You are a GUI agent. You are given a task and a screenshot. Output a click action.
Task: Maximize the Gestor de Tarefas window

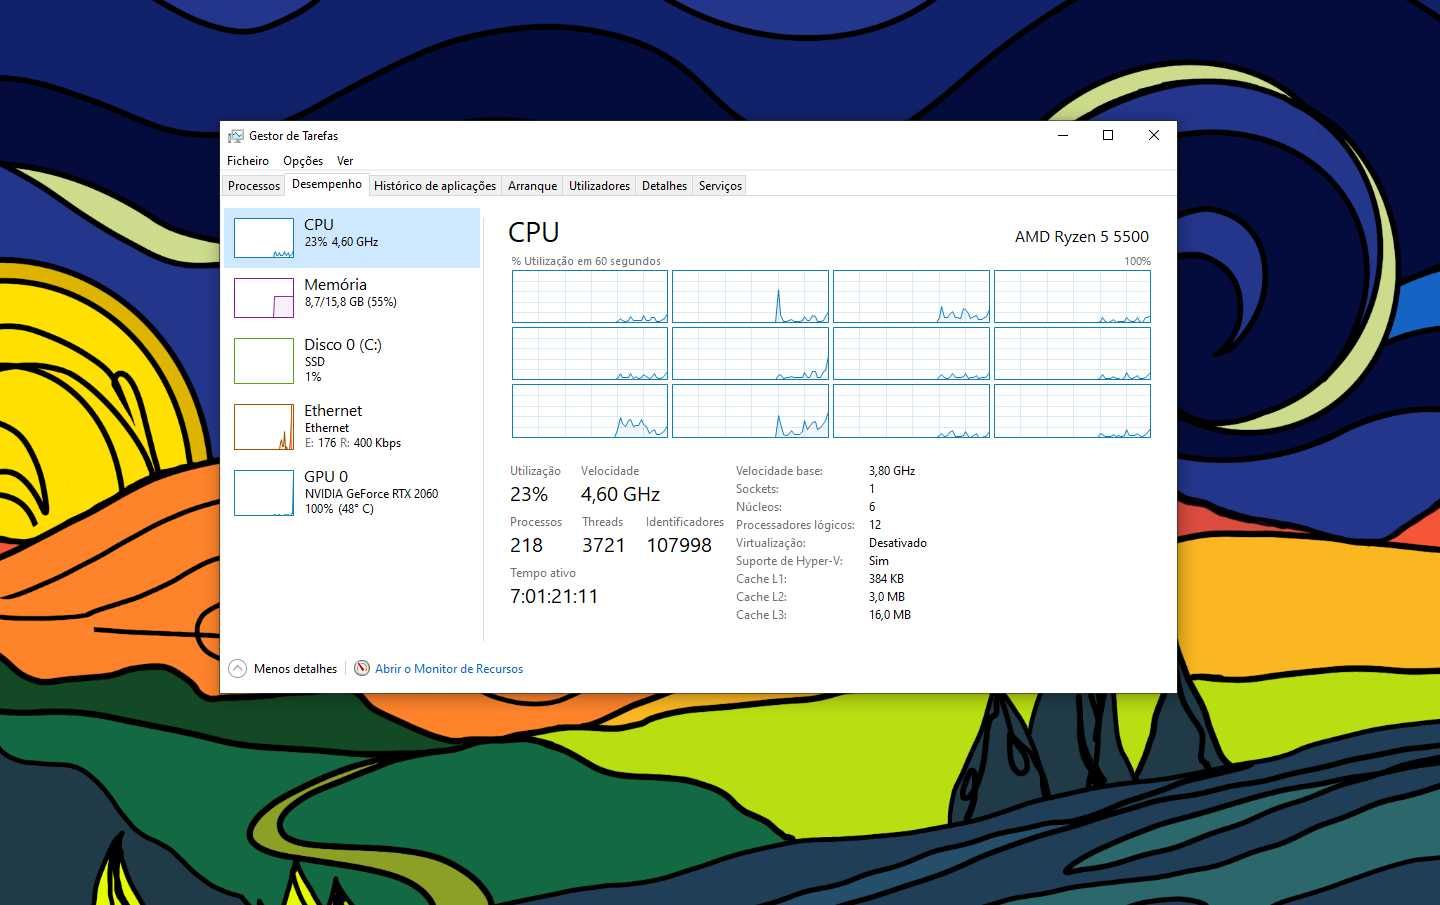click(1108, 135)
